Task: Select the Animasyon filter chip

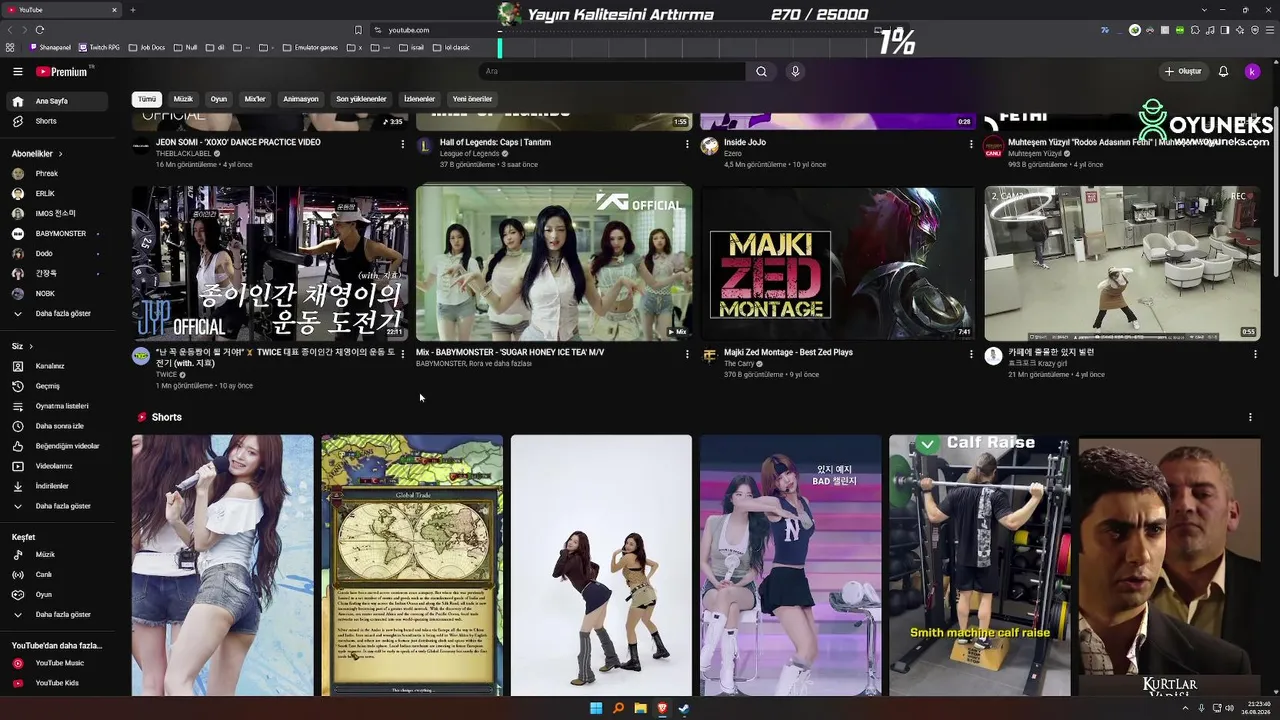Action: pos(301,99)
